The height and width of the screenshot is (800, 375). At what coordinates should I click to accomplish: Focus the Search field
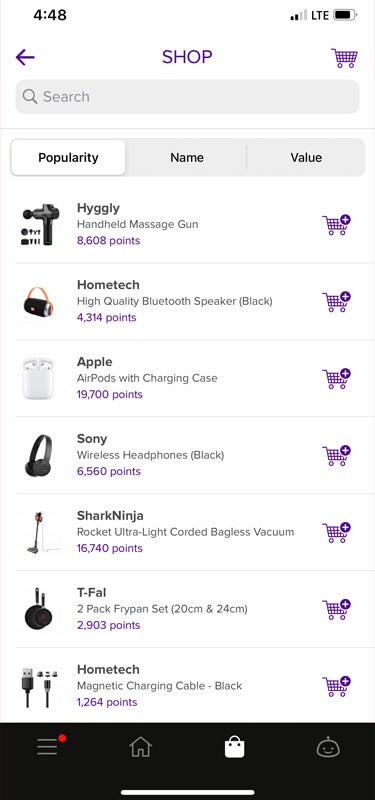187,96
